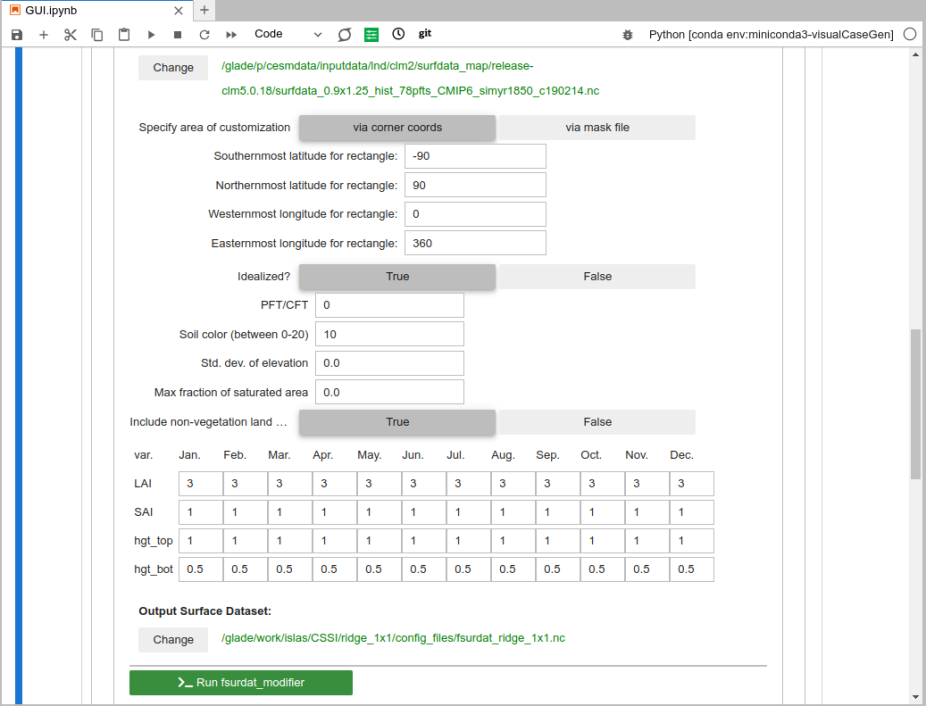The height and width of the screenshot is (706, 926).
Task: Open the cell type Code dropdown
Action: click(x=288, y=34)
